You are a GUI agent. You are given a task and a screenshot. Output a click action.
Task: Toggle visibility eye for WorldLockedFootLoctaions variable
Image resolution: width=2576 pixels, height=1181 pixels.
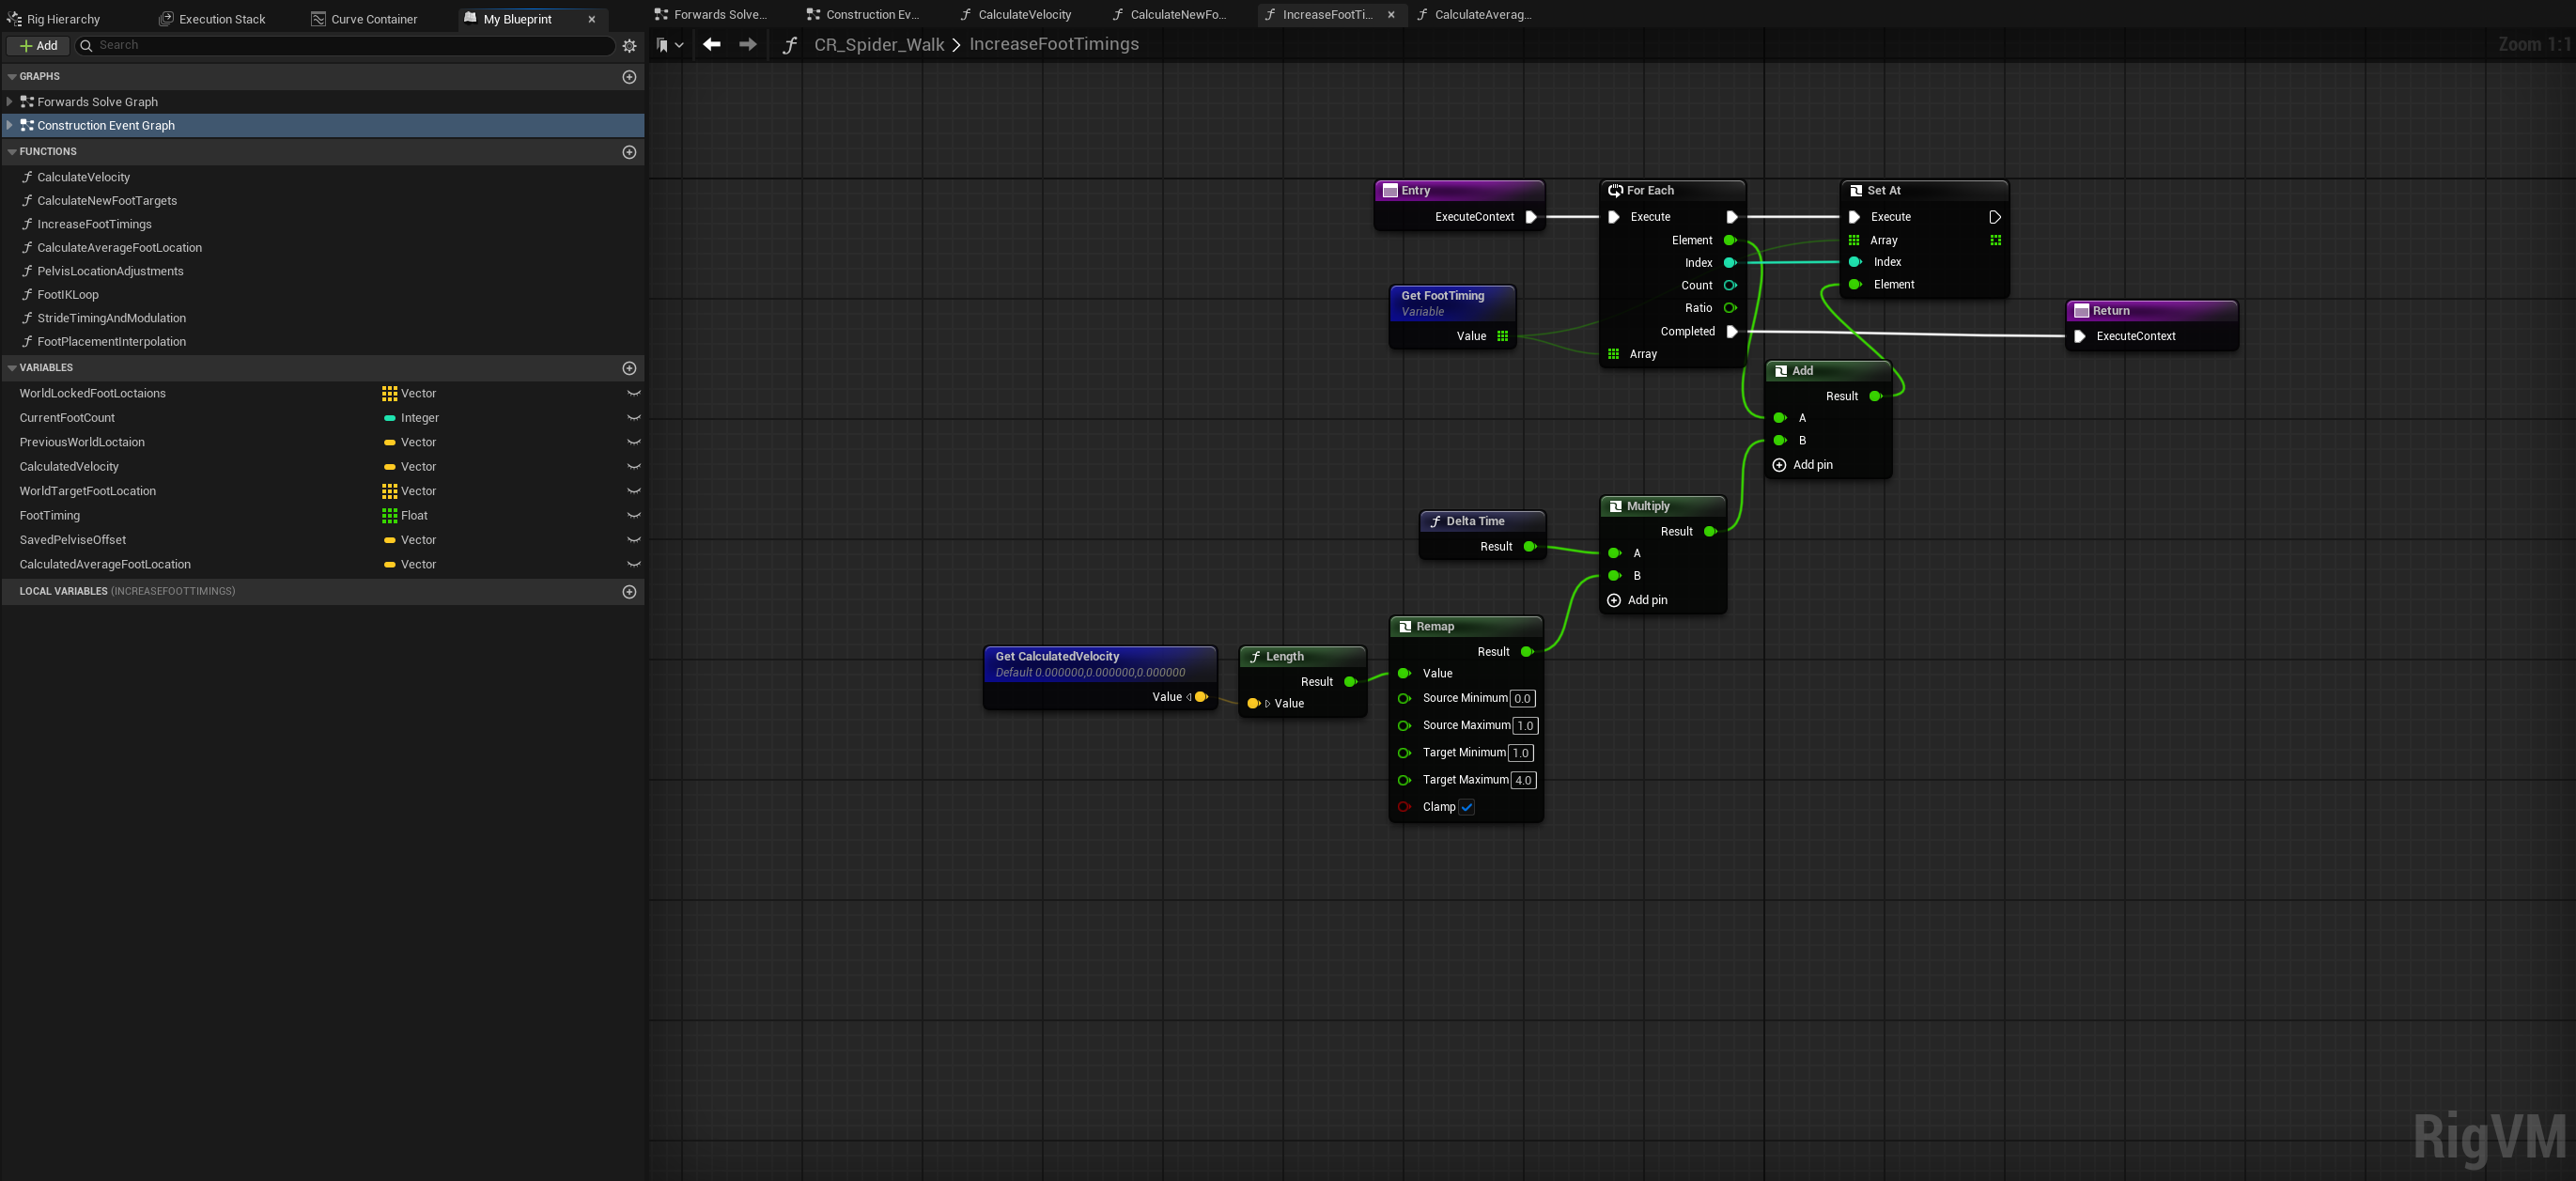click(633, 394)
